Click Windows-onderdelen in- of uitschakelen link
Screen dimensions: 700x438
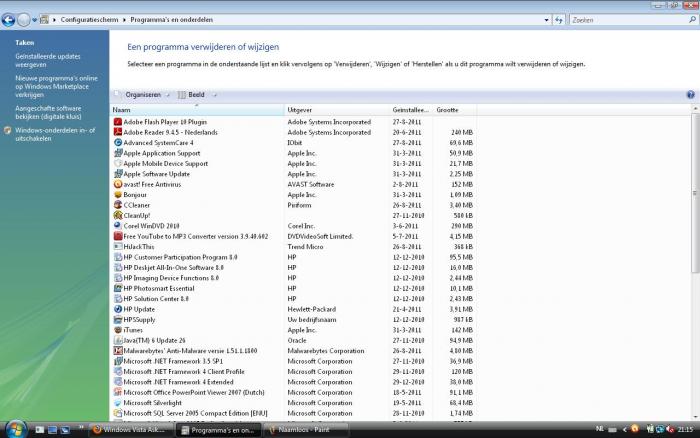click(x=55, y=134)
